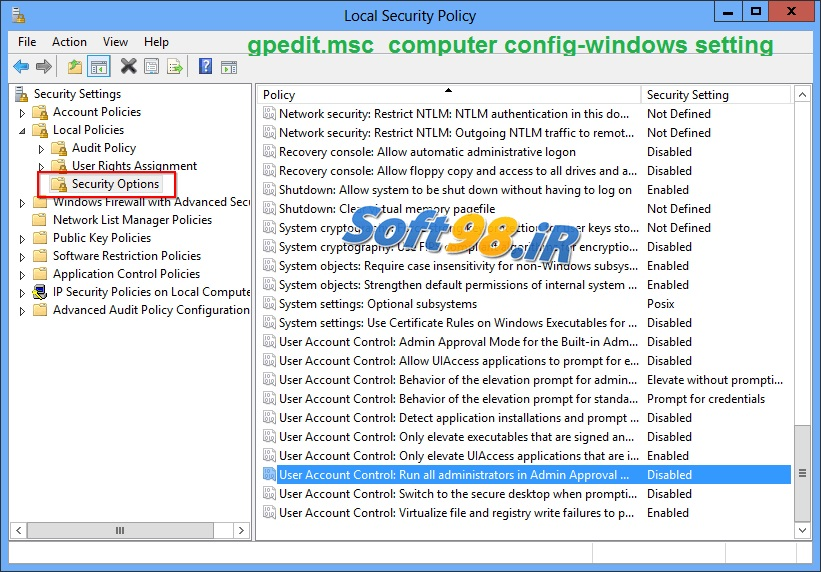The width and height of the screenshot is (821, 572).
Task: Click the Delete (X) toolbar icon
Action: tap(128, 67)
